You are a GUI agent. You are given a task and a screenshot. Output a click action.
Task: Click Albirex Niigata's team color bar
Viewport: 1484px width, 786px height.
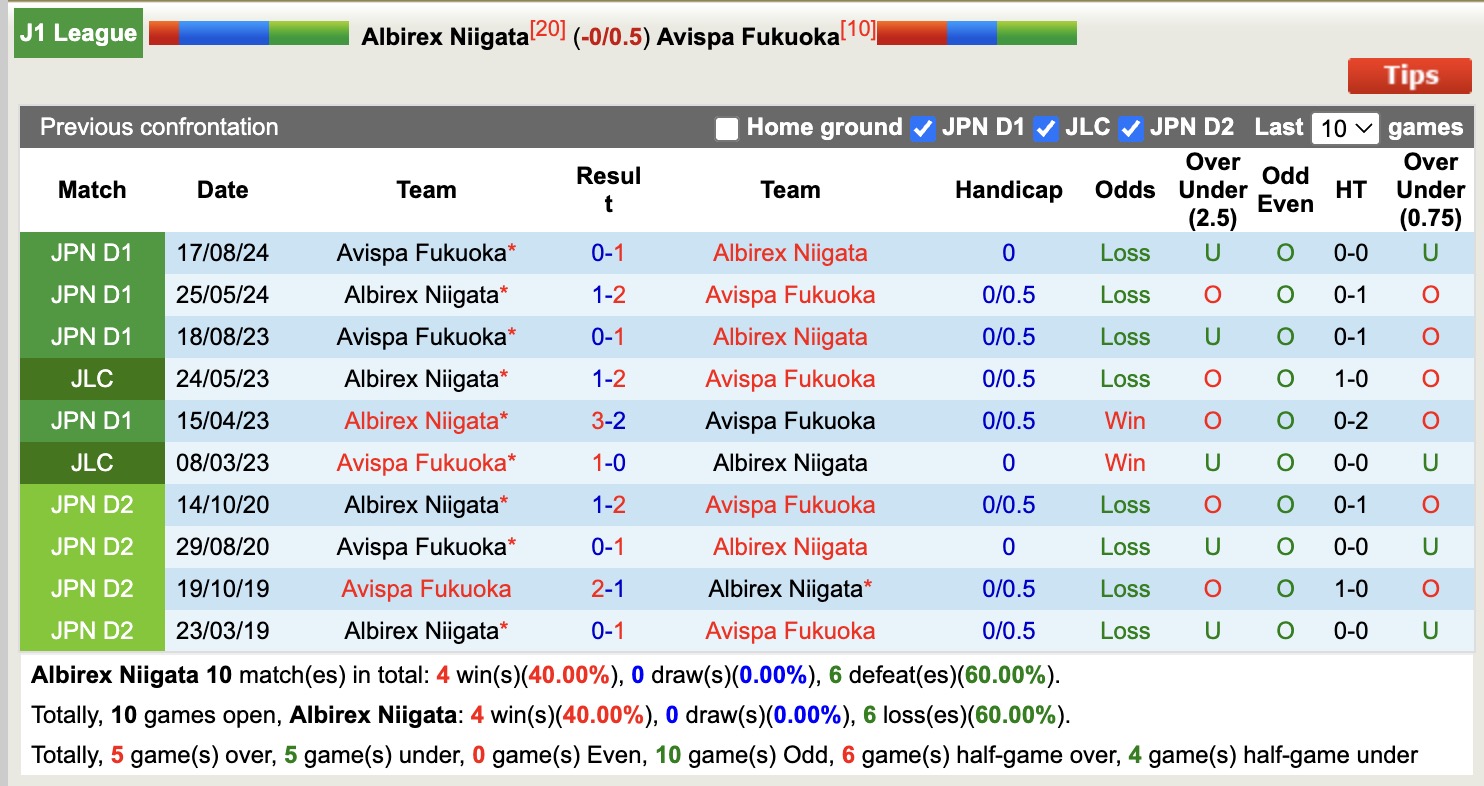[250, 32]
